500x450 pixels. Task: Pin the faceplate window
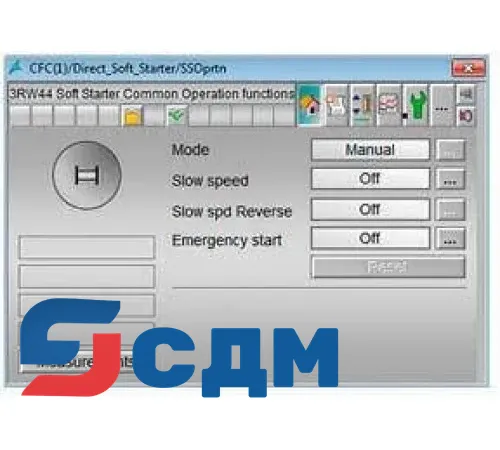point(466,94)
